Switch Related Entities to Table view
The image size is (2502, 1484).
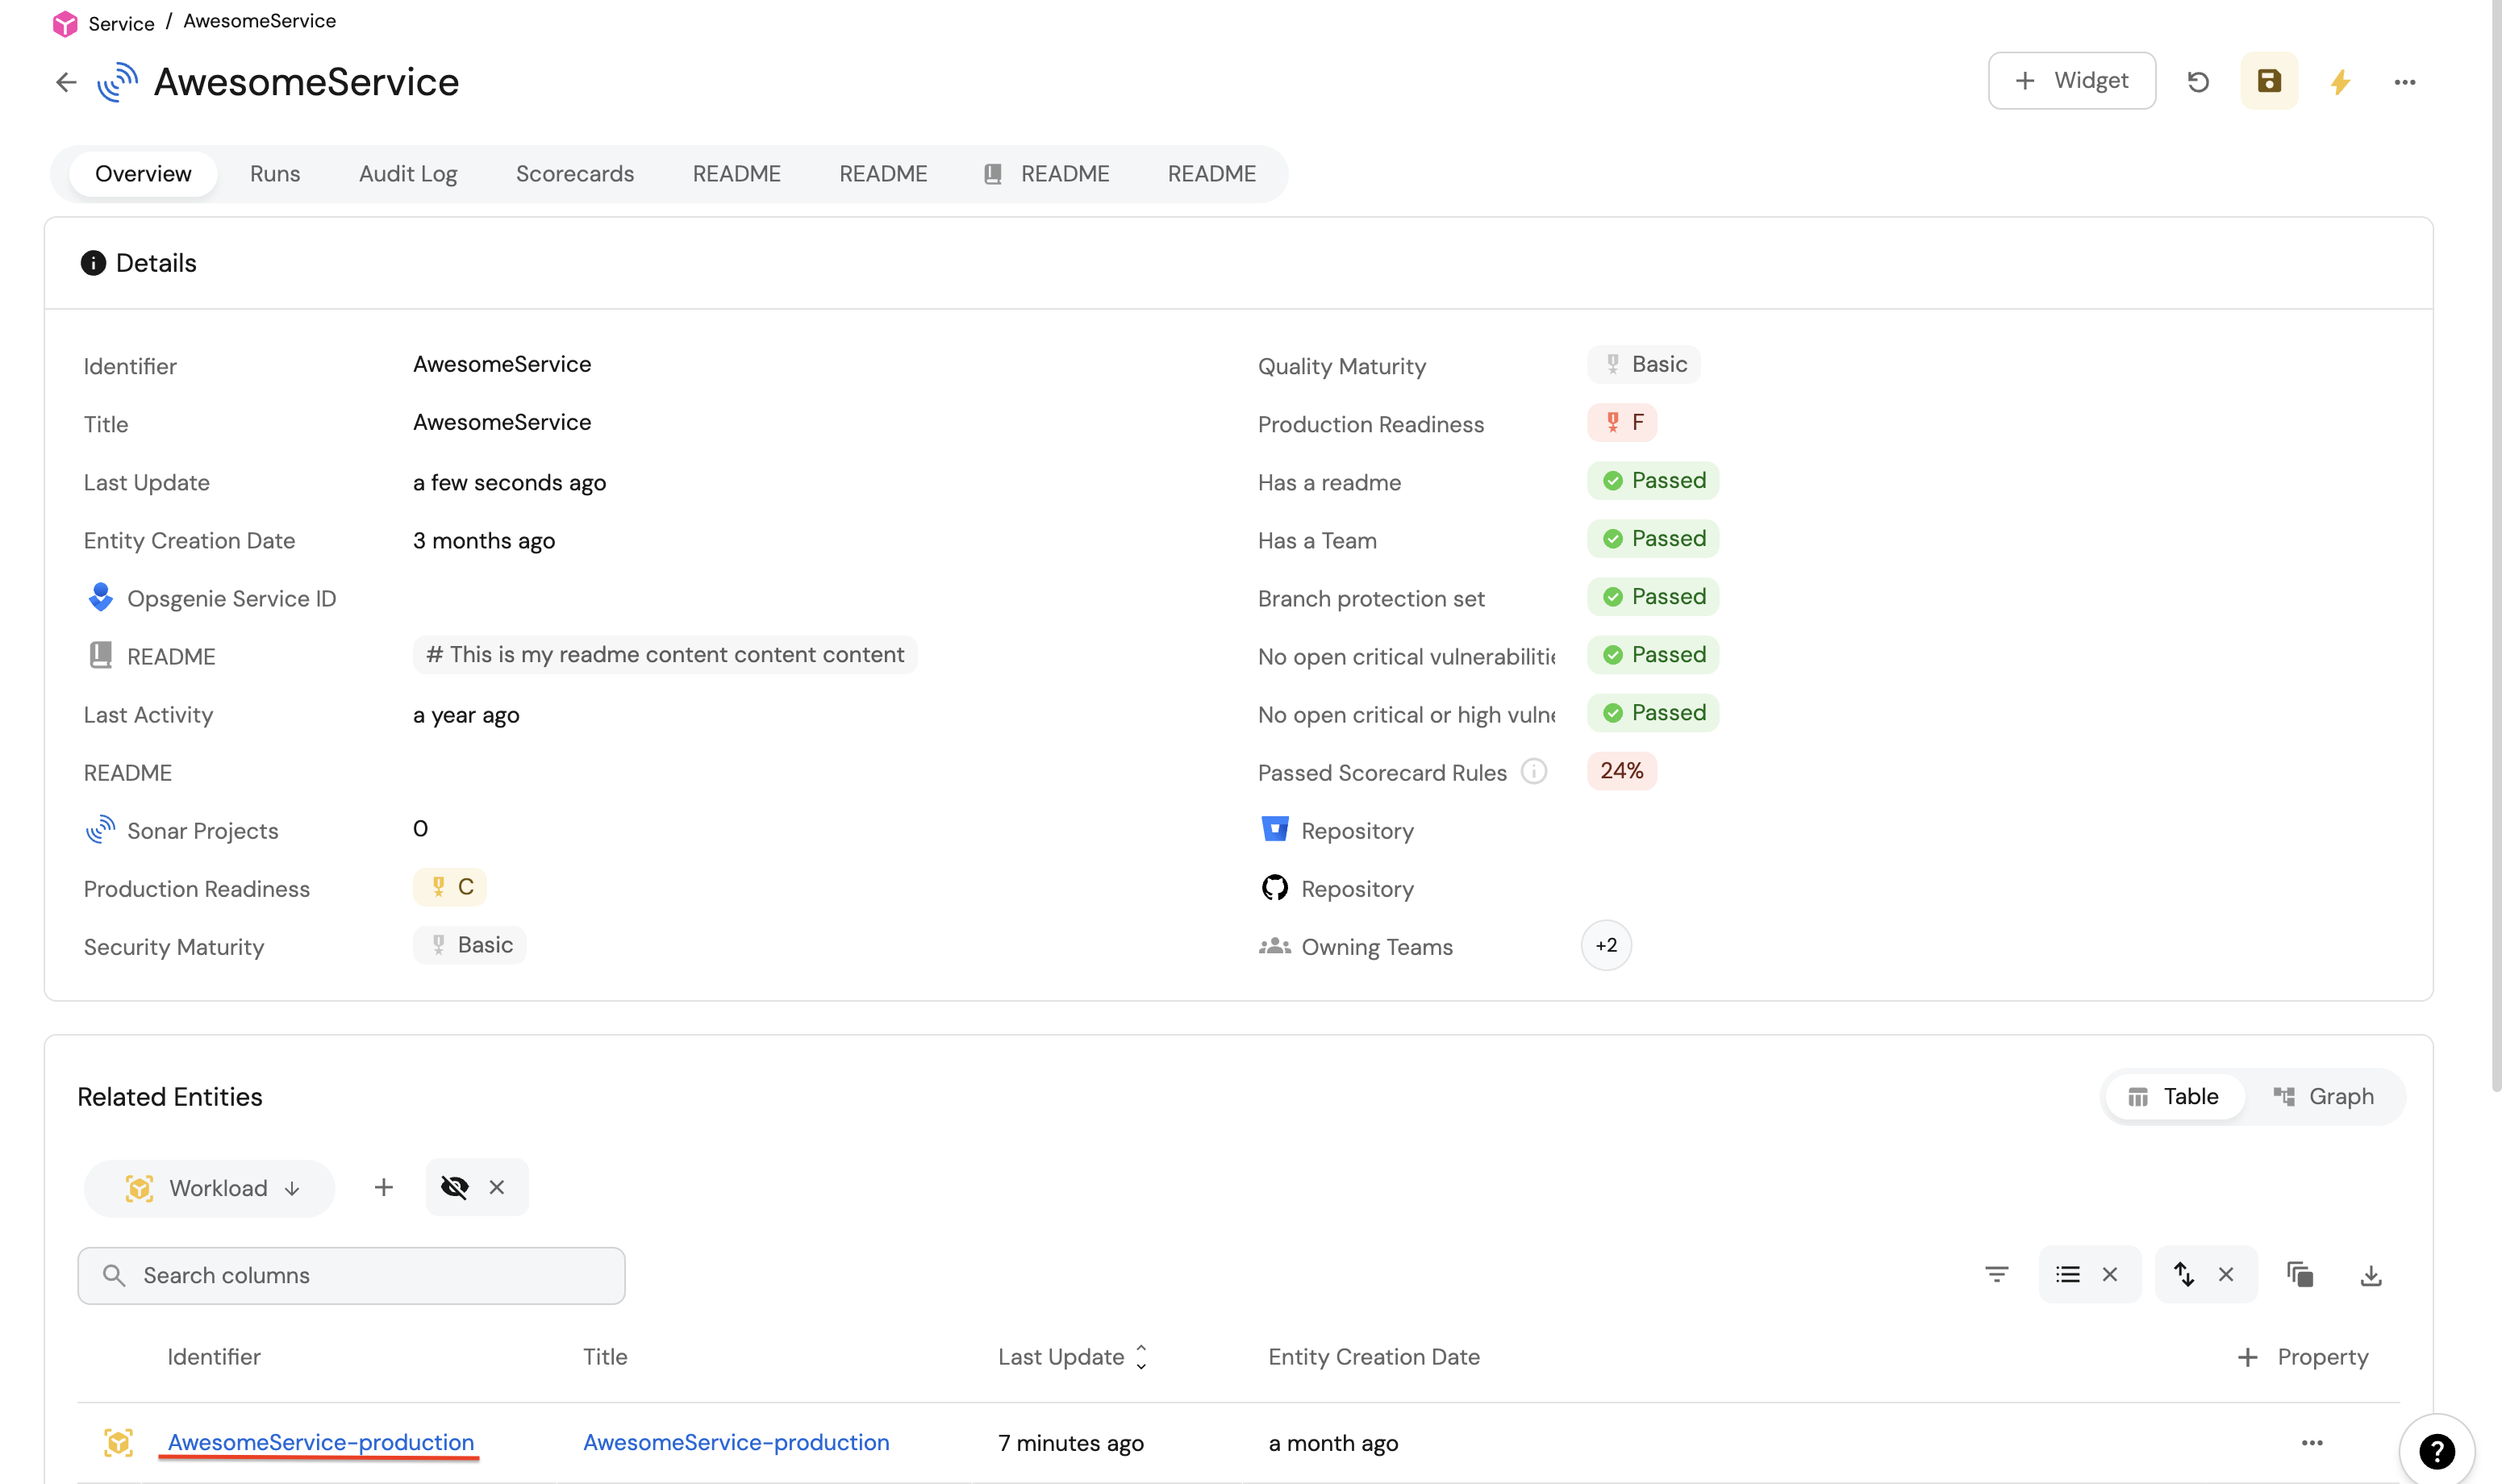[2174, 1096]
